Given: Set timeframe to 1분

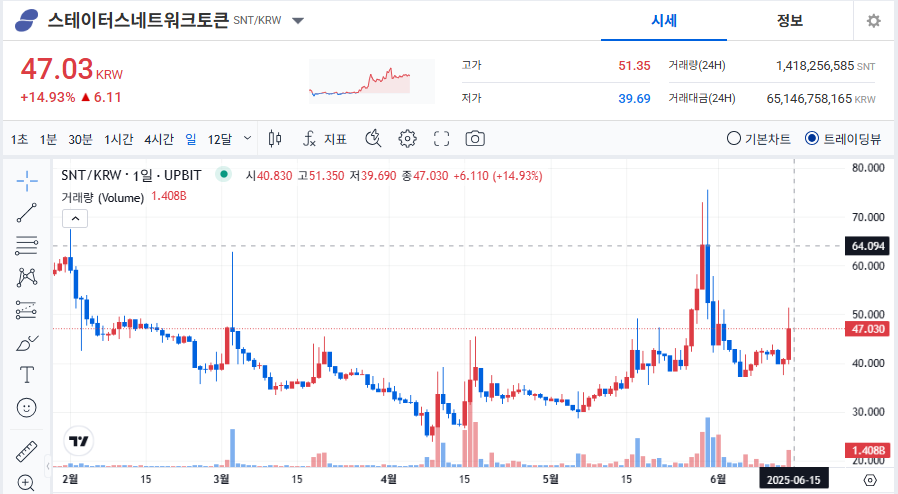Looking at the screenshot, I should click(48, 139).
